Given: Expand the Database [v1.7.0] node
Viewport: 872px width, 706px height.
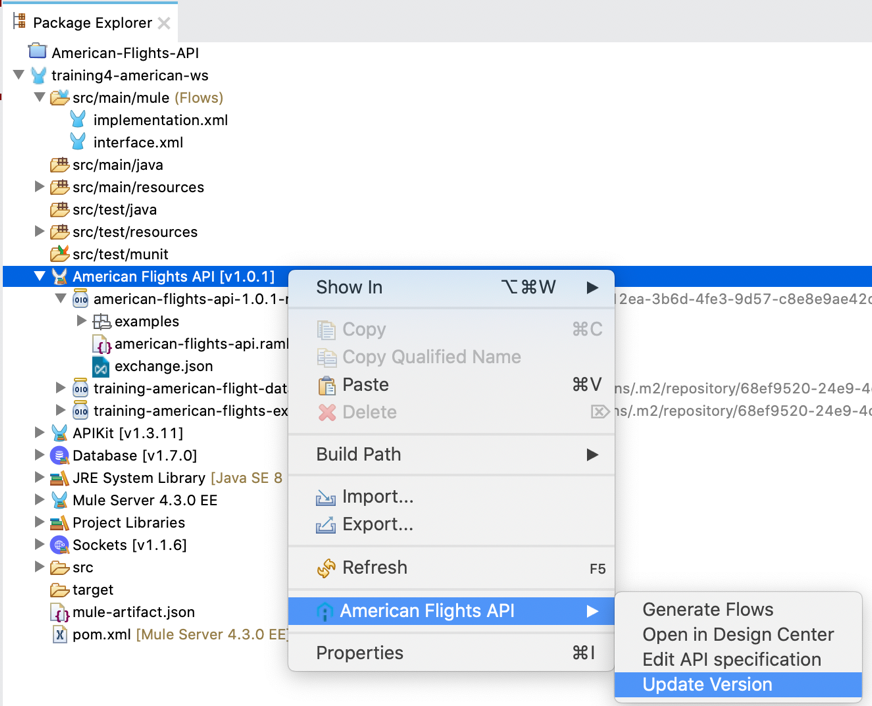Looking at the screenshot, I should tap(39, 454).
